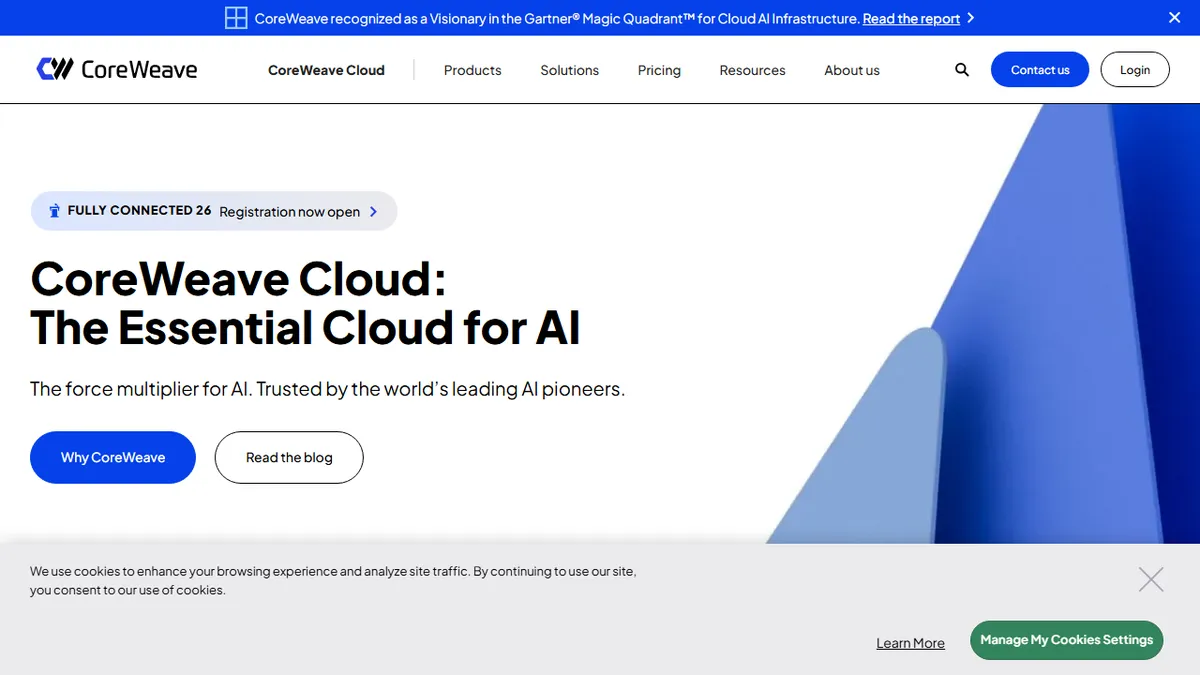Viewport: 1200px width, 675px height.
Task: Click Why CoreWeave button
Action: pos(113,457)
